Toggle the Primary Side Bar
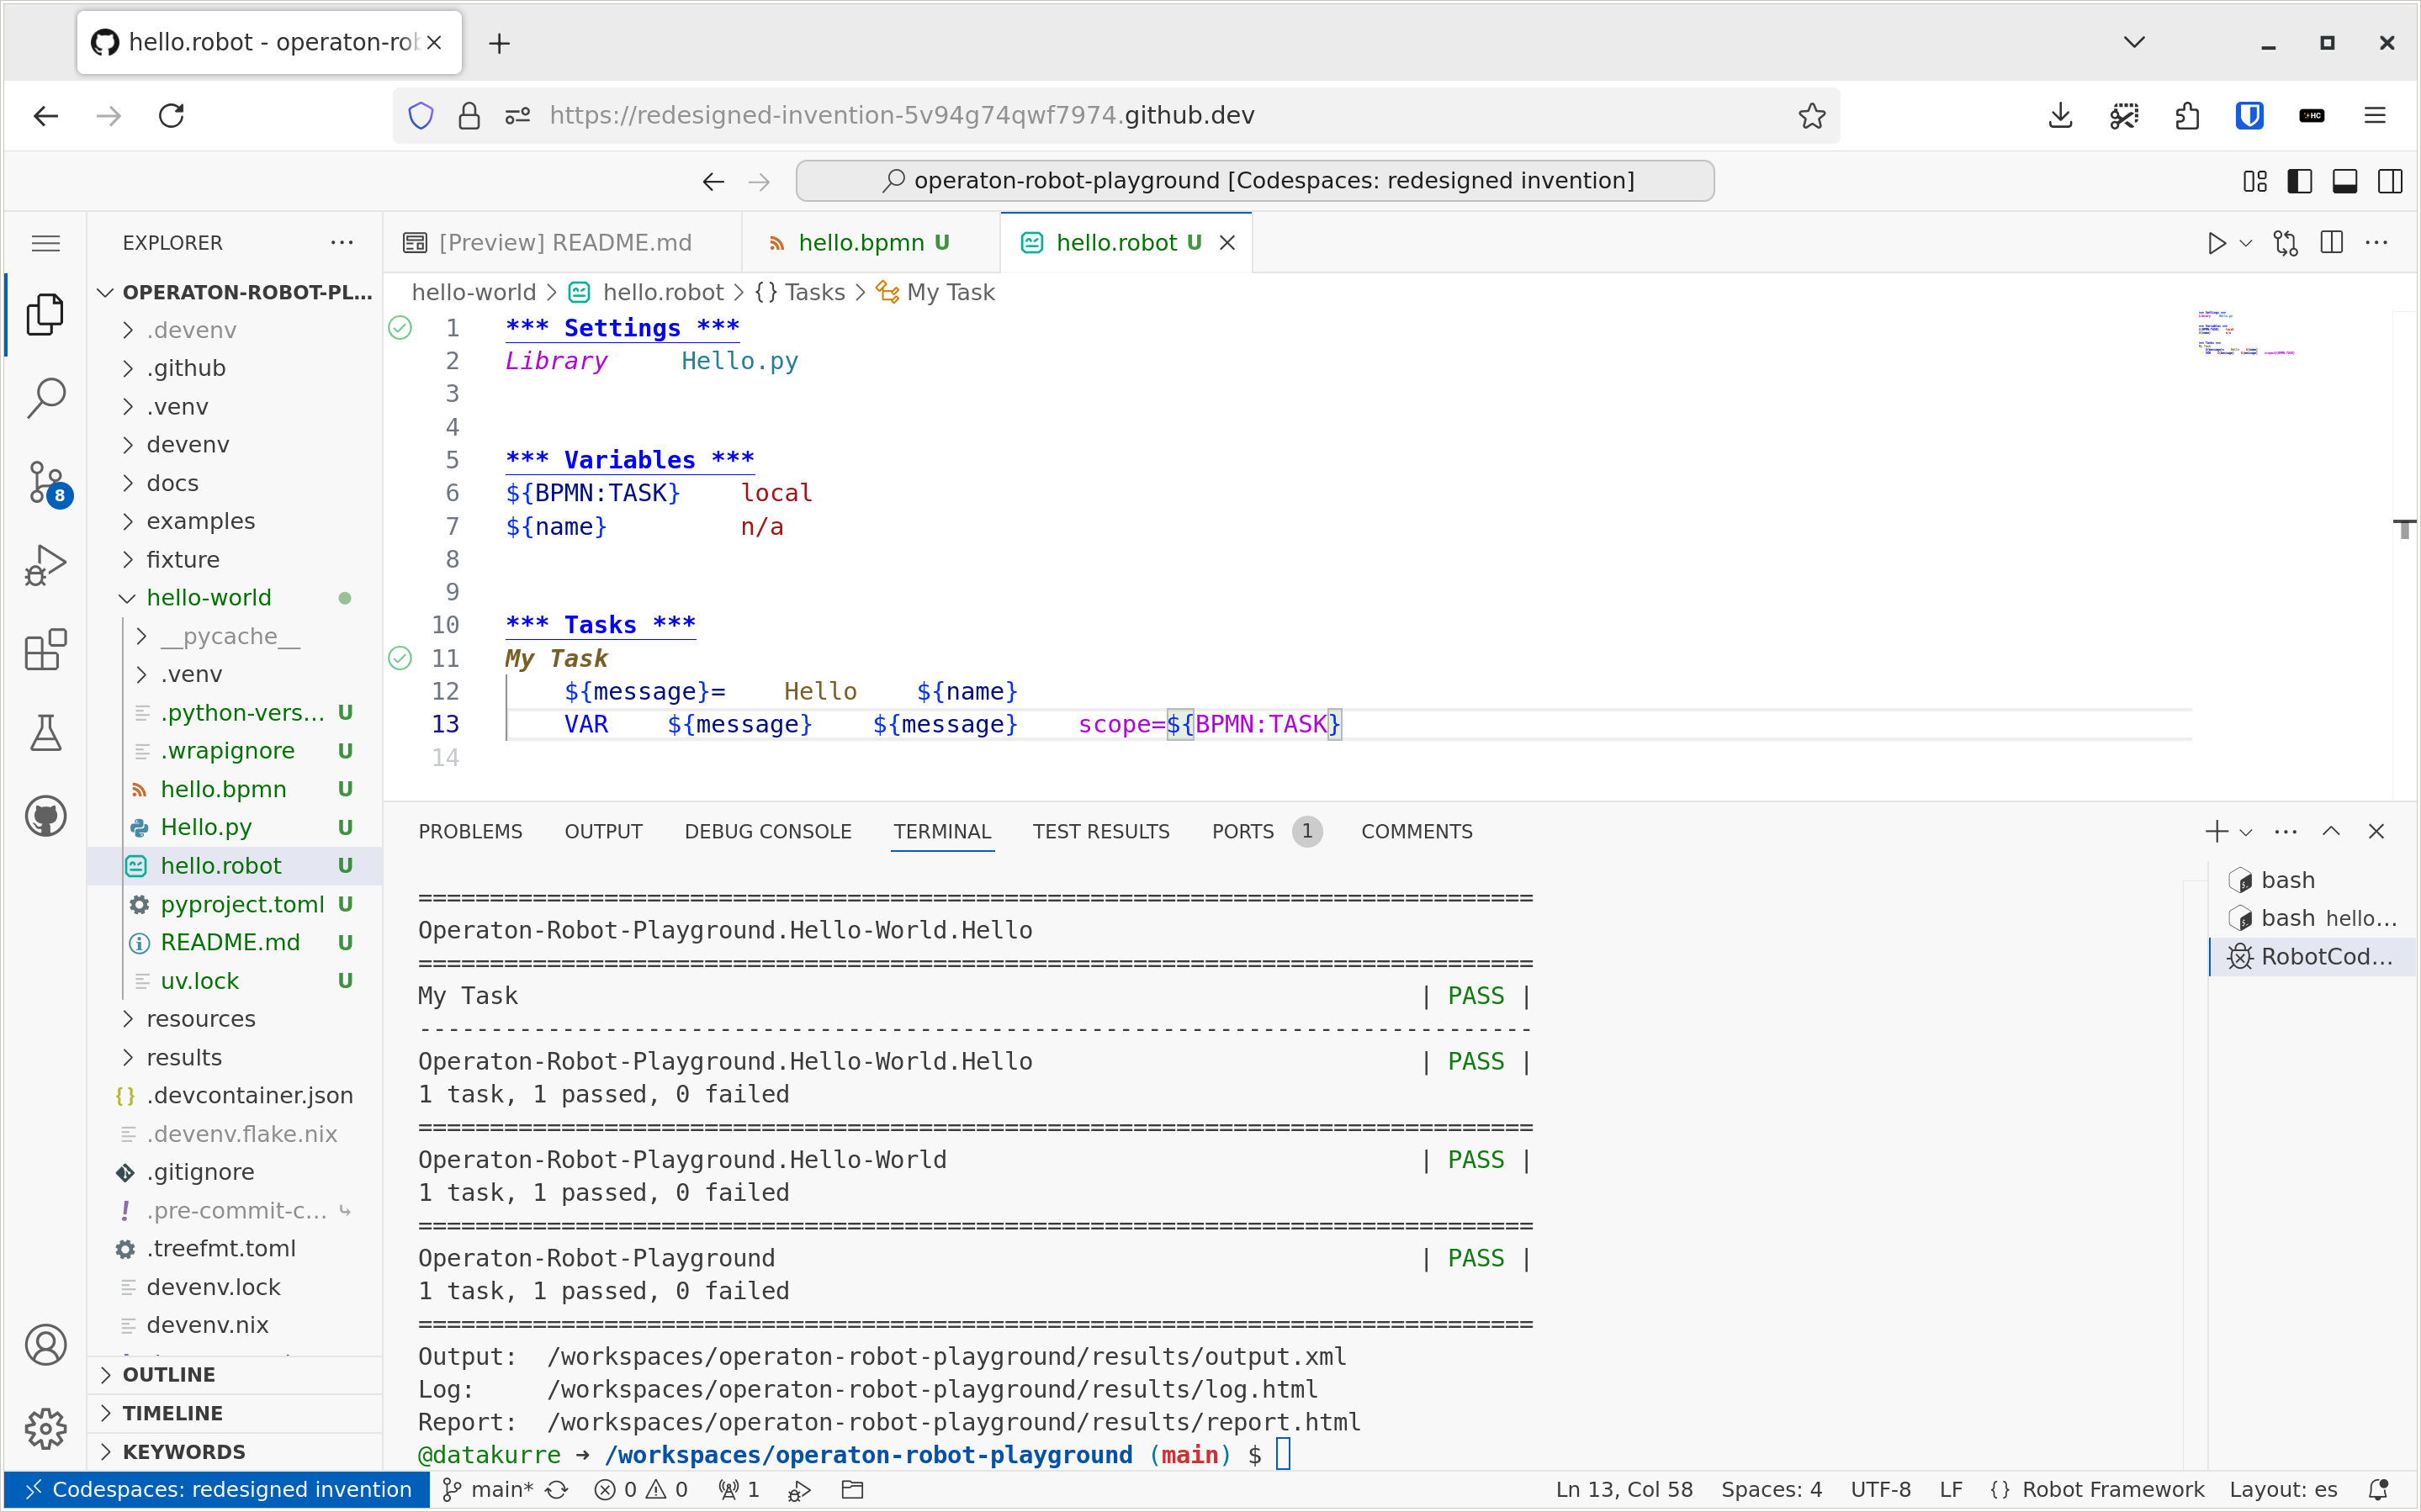Screen dimensions: 2421x1512 (2299, 181)
